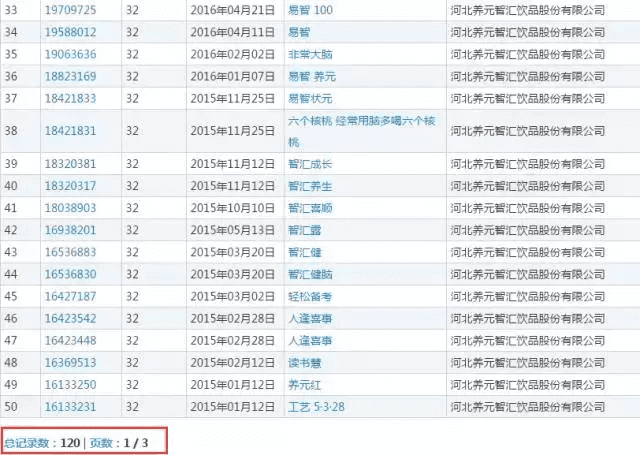Screen dimensions: 640x455
Task: Open registration number 16423542
Action: (70, 318)
